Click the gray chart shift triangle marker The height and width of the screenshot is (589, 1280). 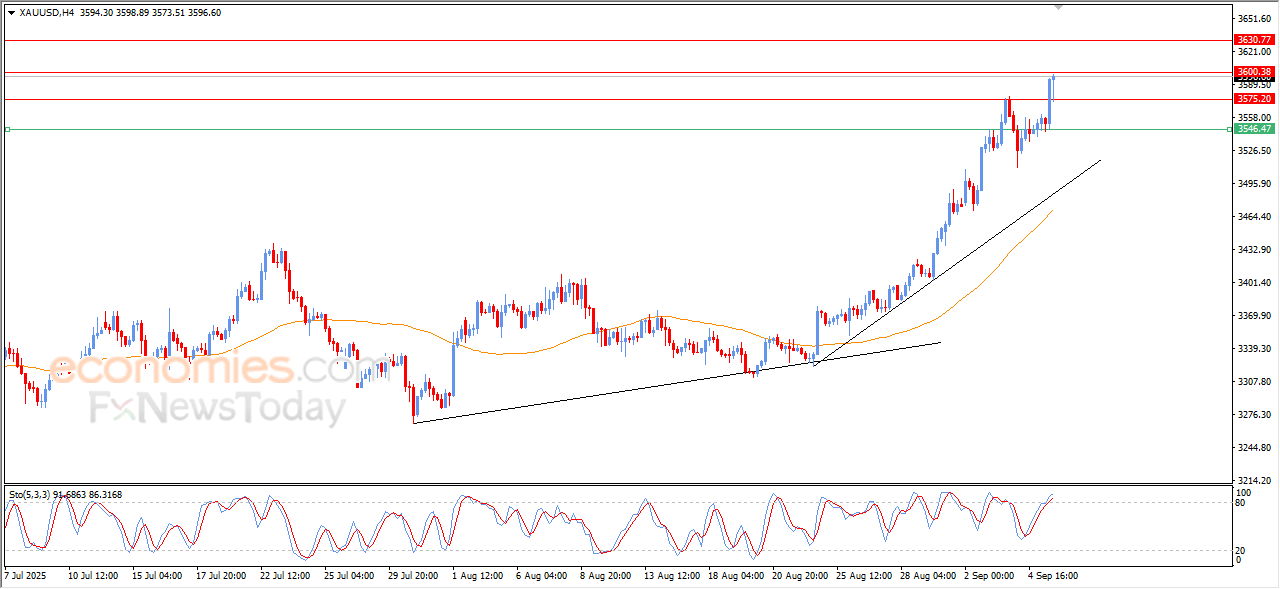coord(1059,7)
